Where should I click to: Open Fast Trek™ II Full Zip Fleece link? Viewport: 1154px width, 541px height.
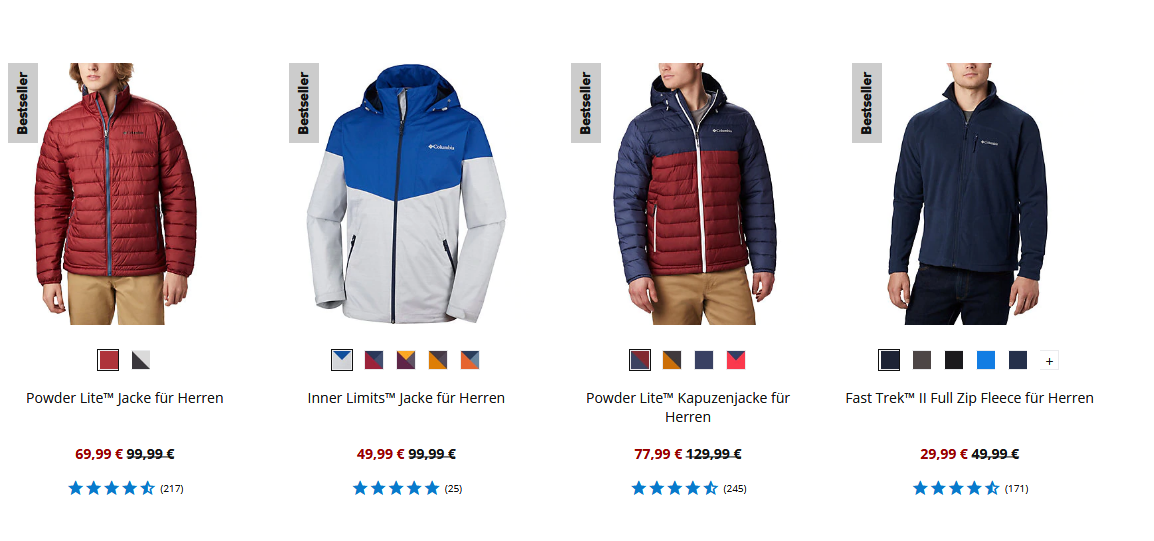point(969,398)
